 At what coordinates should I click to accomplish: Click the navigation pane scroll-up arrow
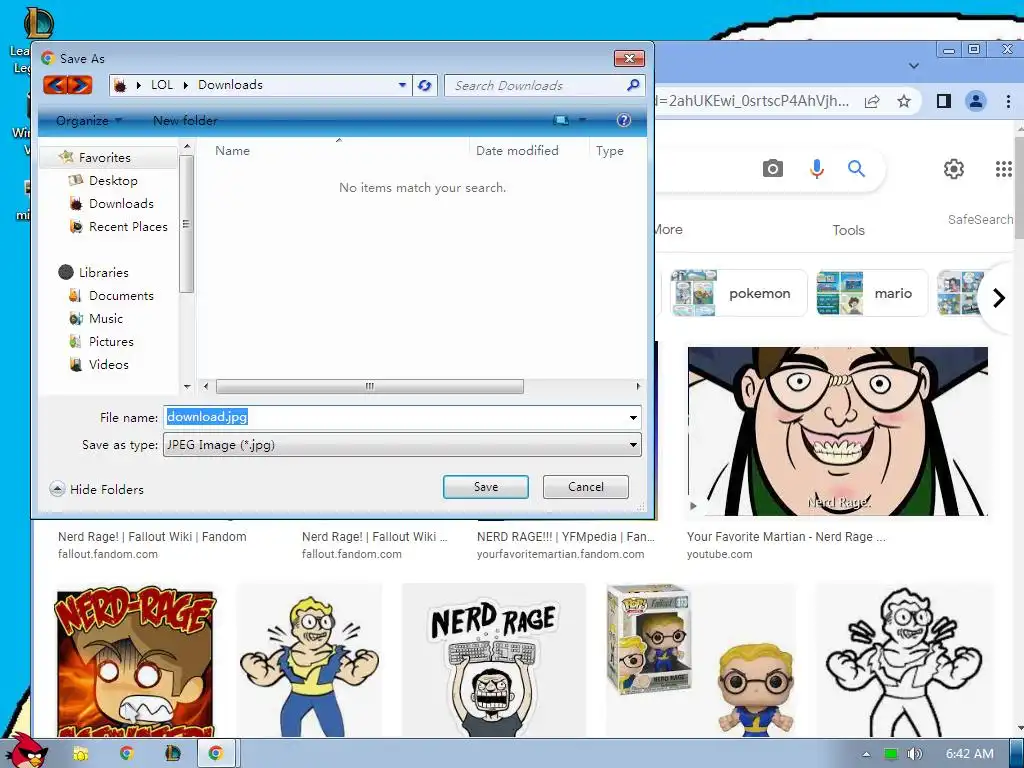pos(187,147)
